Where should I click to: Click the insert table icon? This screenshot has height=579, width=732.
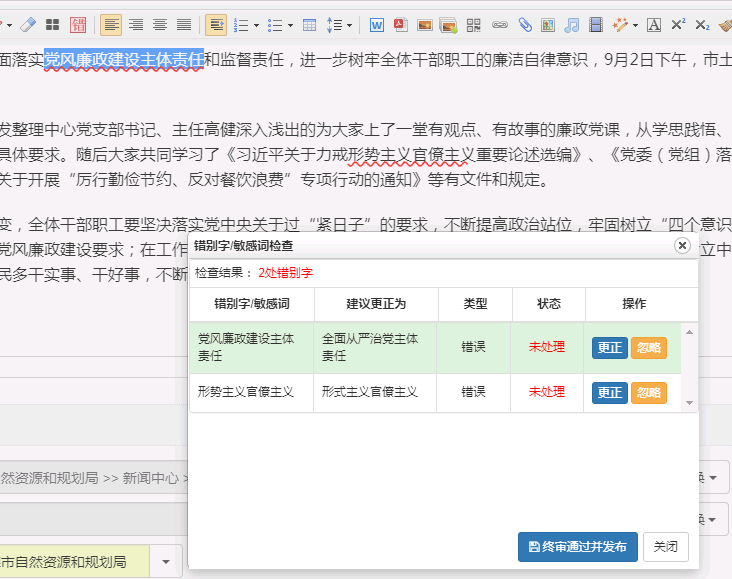pyautogui.click(x=309, y=24)
